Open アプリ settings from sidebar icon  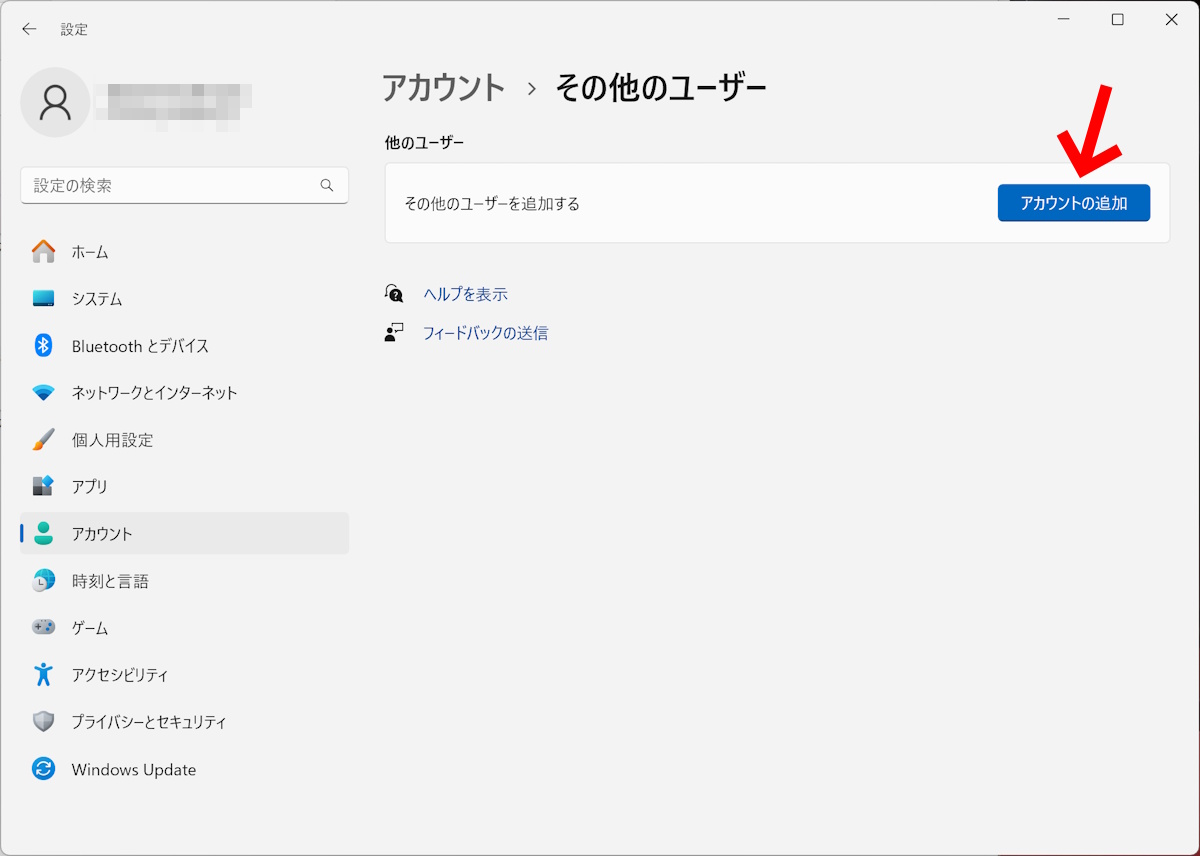coord(44,486)
